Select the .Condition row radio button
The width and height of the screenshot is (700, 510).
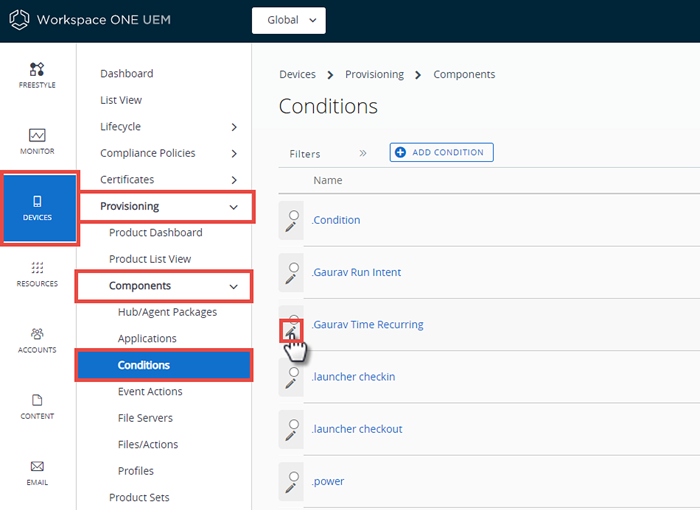click(x=294, y=215)
